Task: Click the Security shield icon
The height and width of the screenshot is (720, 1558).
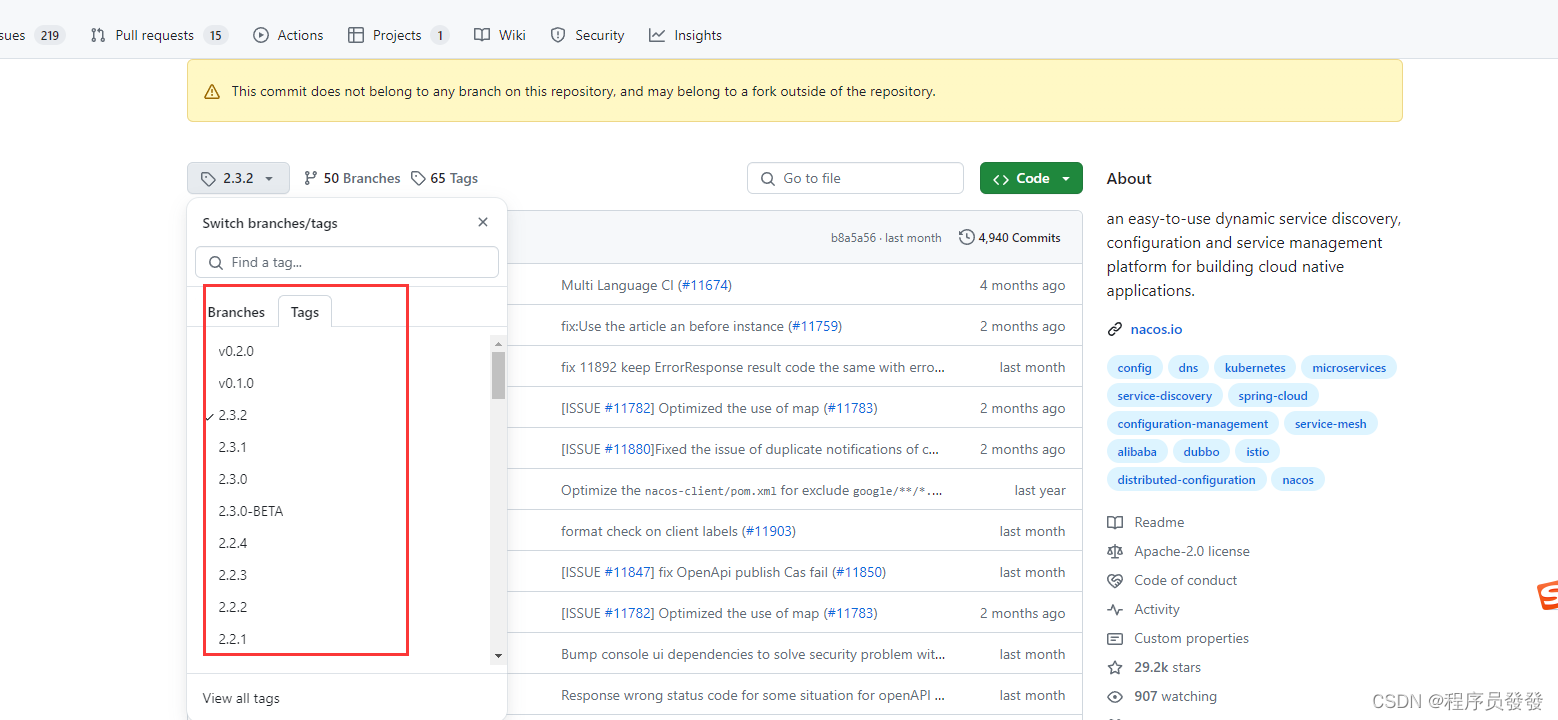Action: pos(558,35)
